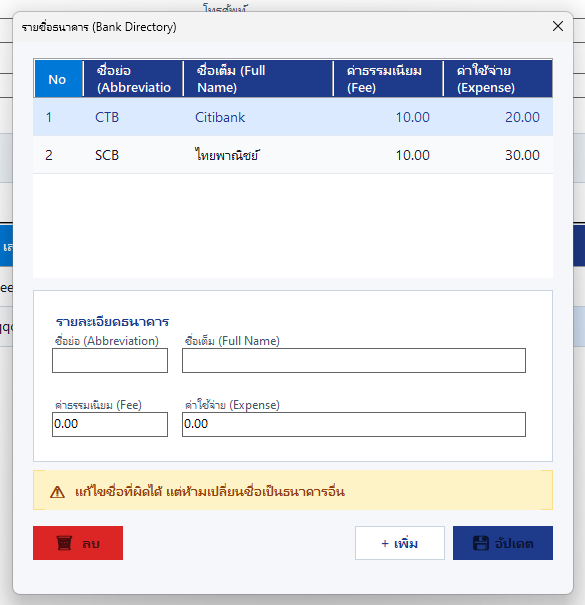Sort by the ชื่อย่อ (Abbreviation) column header

click(134, 79)
